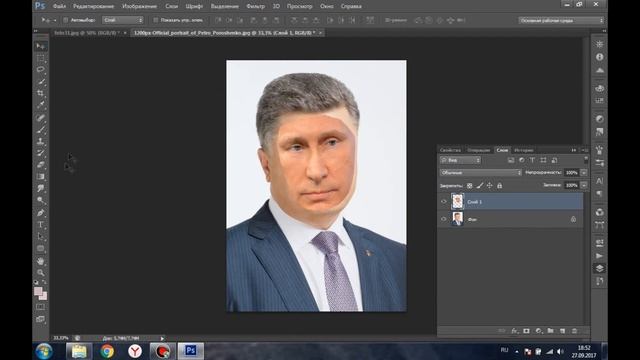Add a layer mask to Слой 1
640x360 pixels.
click(526, 331)
